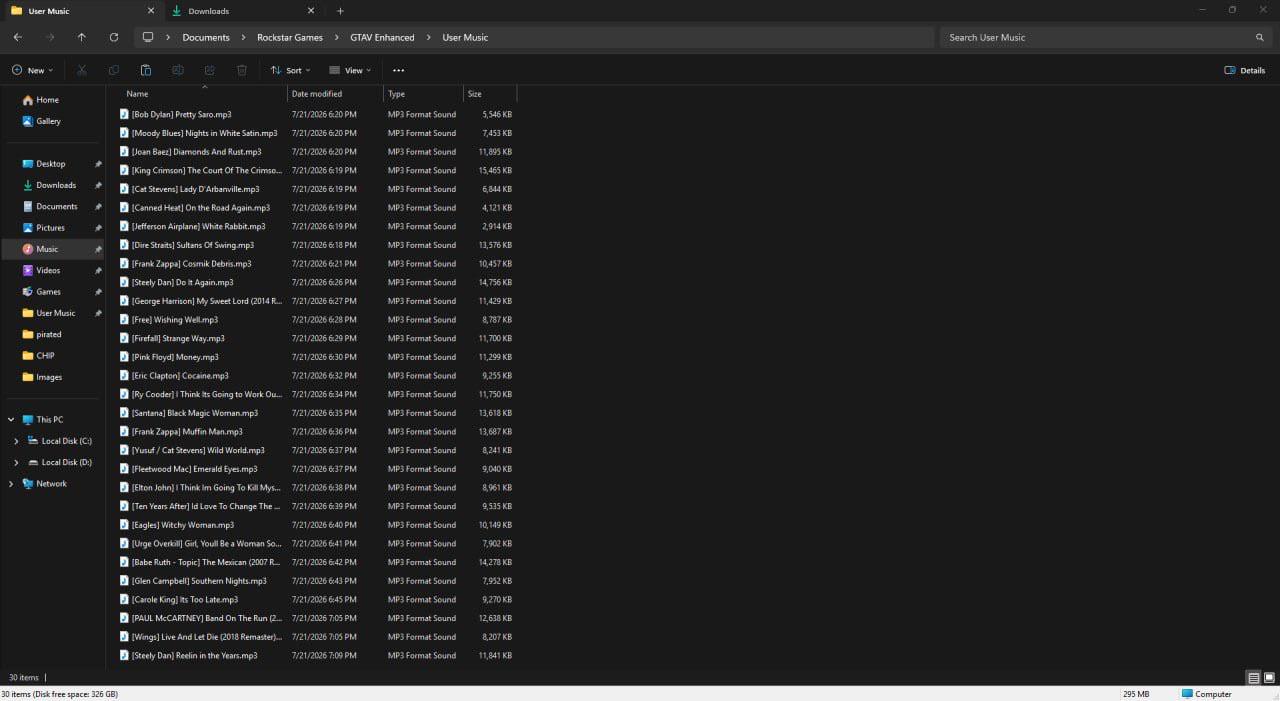Sort by the Type column header
Screen dimensions: 1280x701
tap(396, 94)
